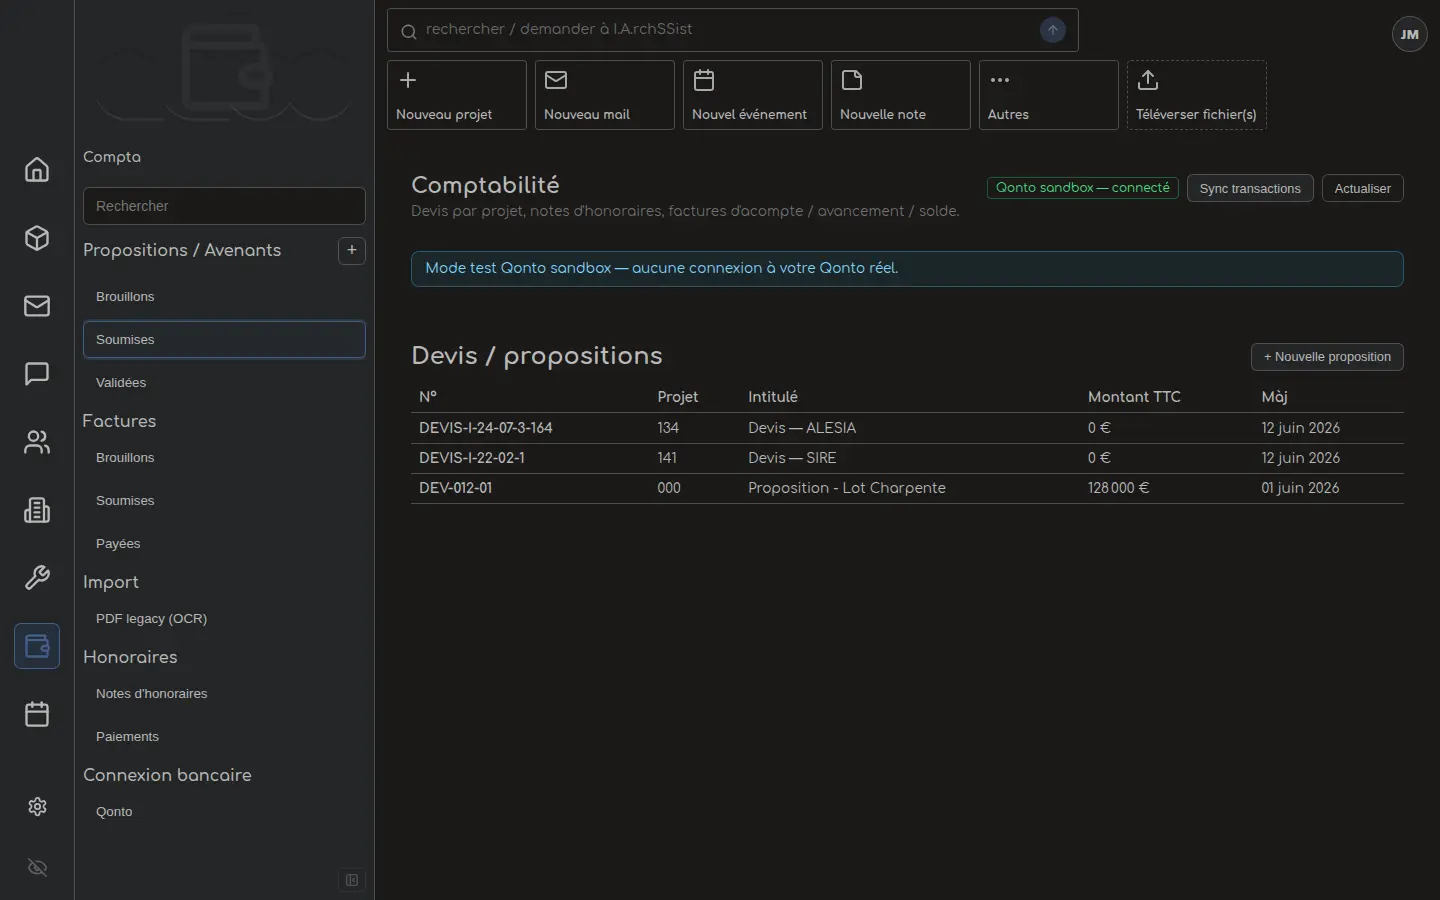Viewport: 1440px width, 900px height.
Task: Click Actualiser button
Action: tap(1363, 188)
